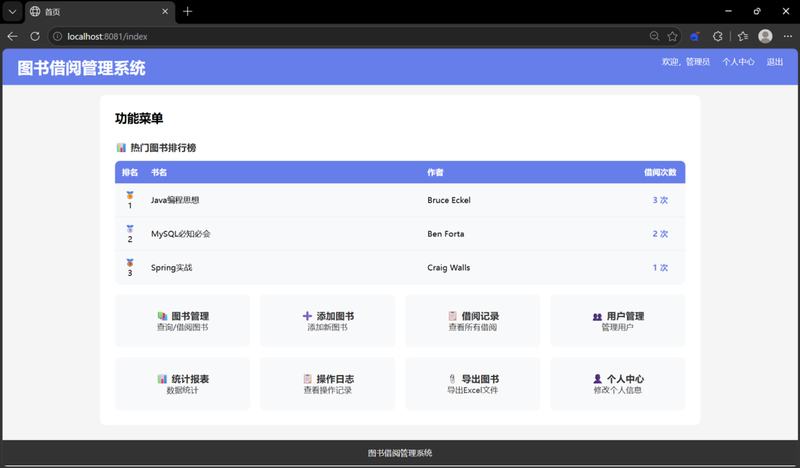The image size is (800, 468).
Task: Click the 借阅次数 column header
Action: coord(660,173)
